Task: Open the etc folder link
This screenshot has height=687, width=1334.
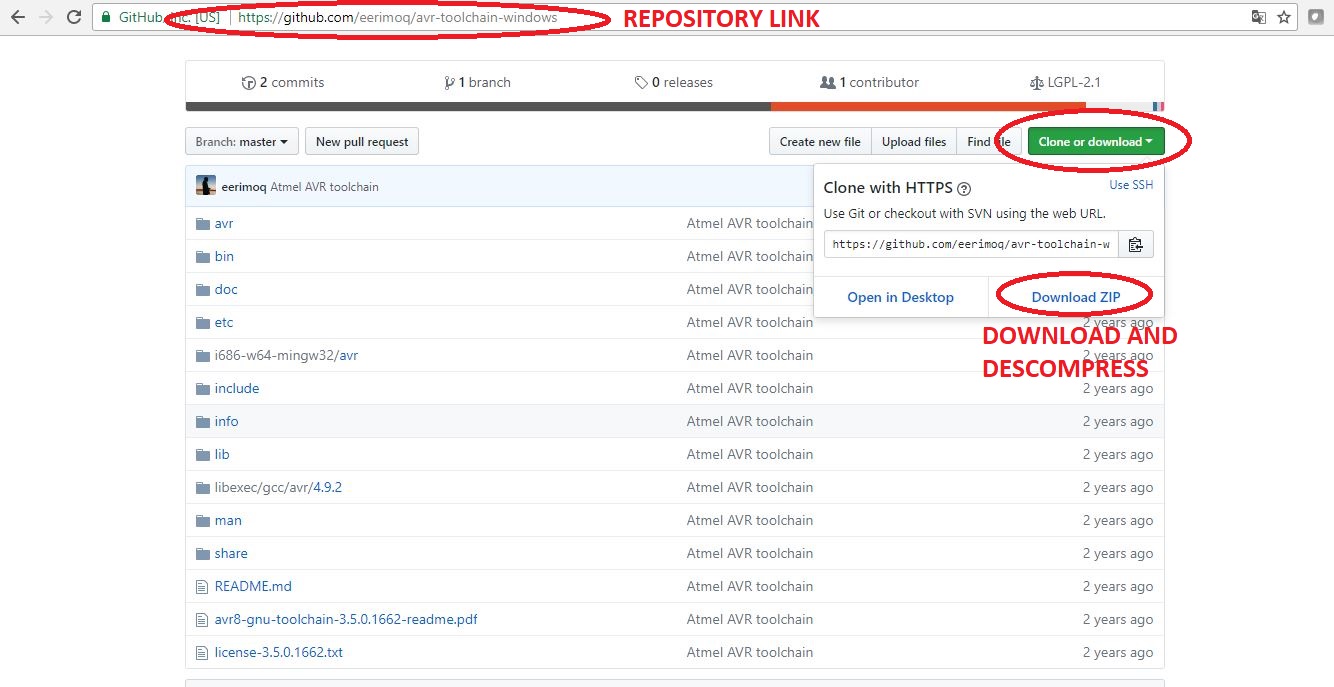Action: click(x=224, y=323)
